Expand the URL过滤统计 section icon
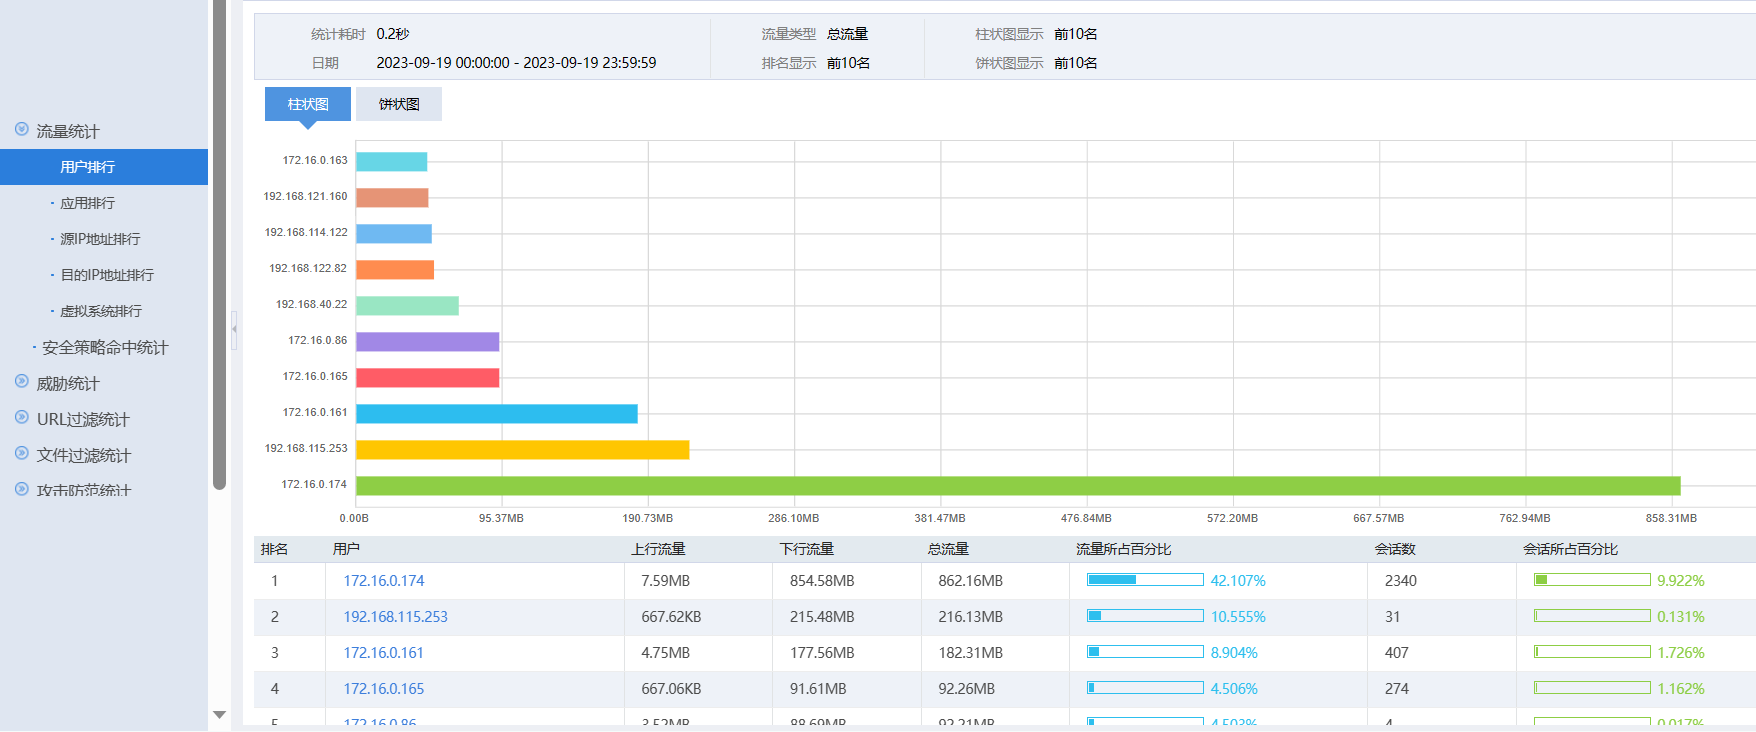 click(x=22, y=418)
